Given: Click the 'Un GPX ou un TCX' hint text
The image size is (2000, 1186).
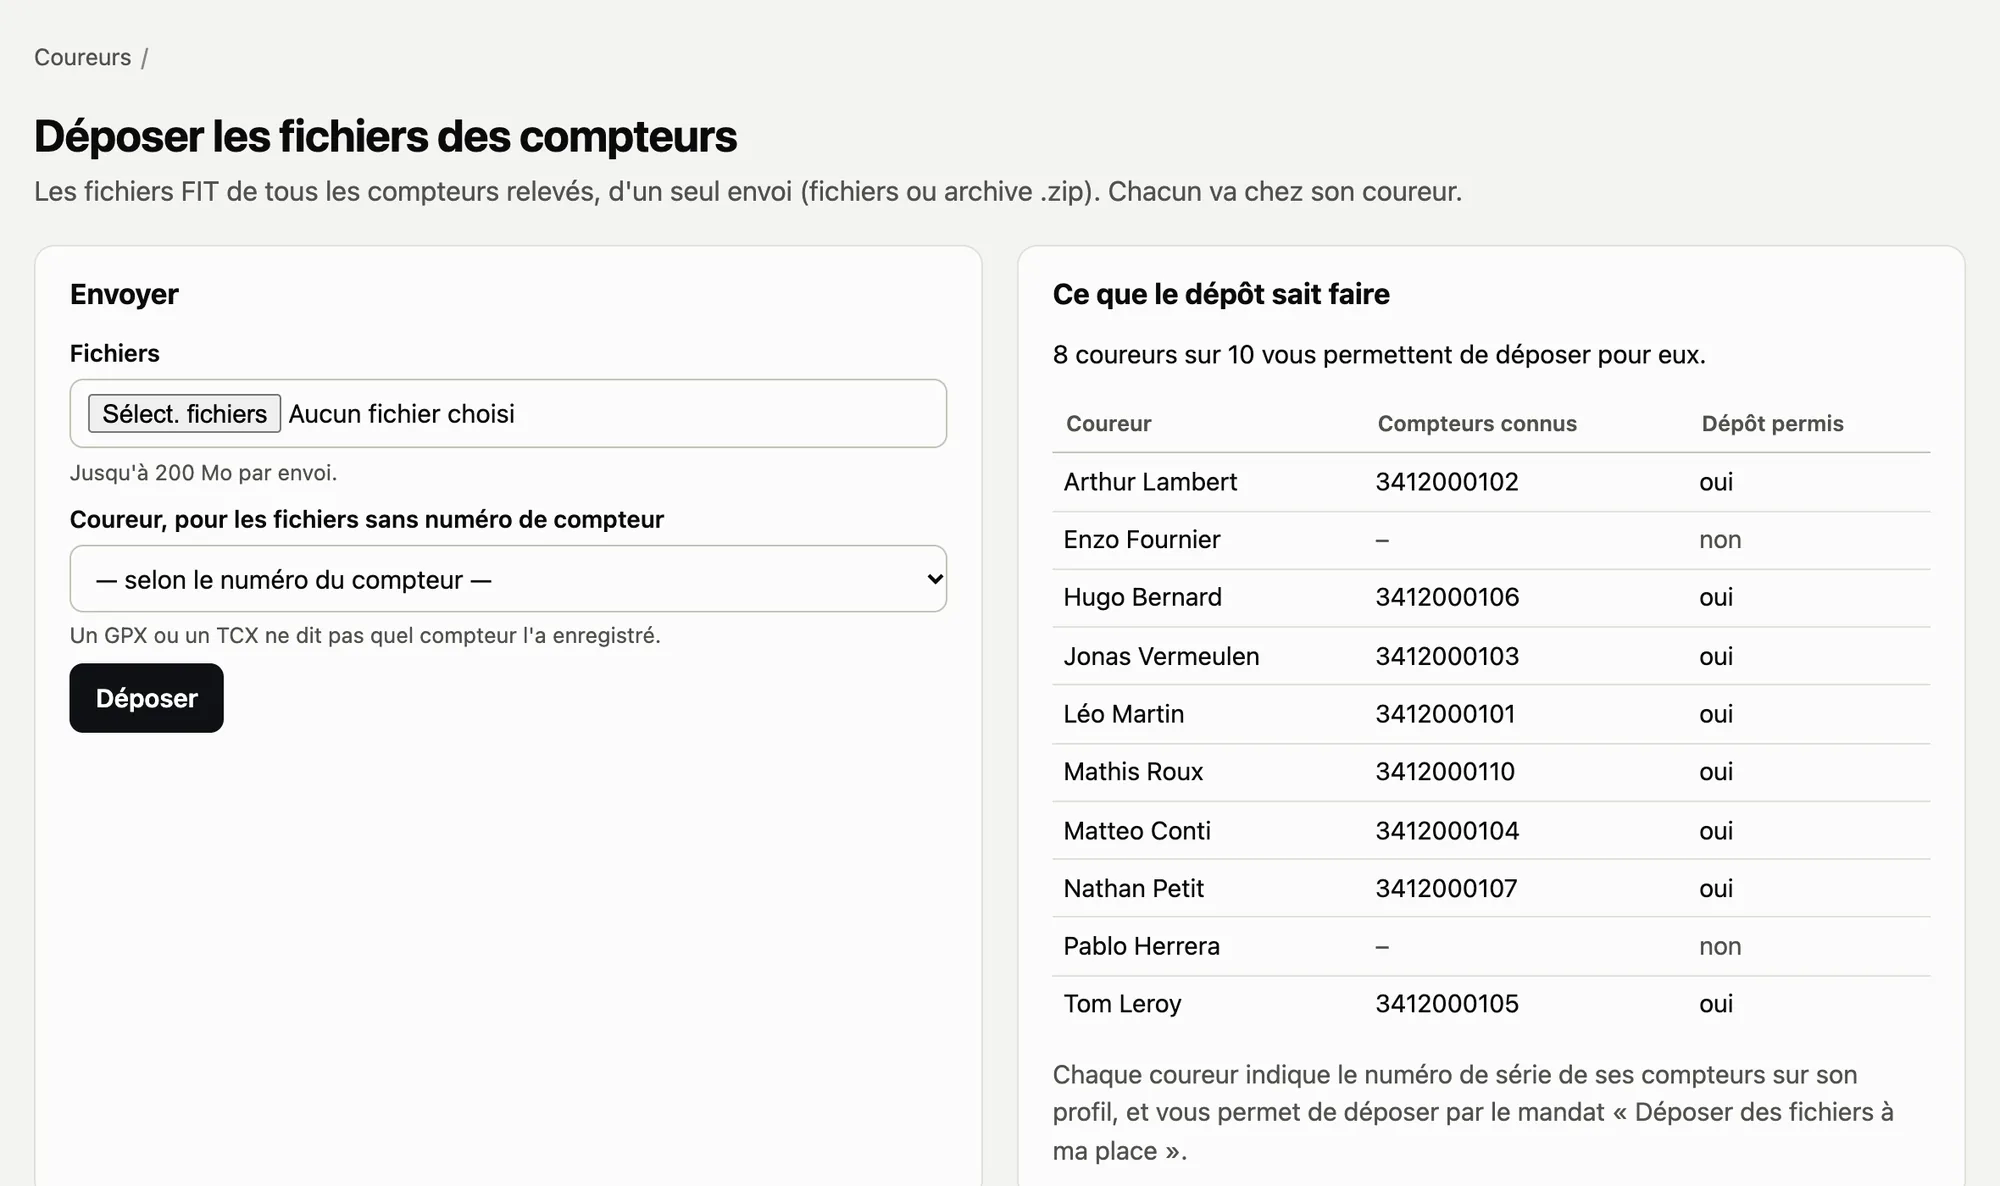Looking at the screenshot, I should [x=365, y=636].
